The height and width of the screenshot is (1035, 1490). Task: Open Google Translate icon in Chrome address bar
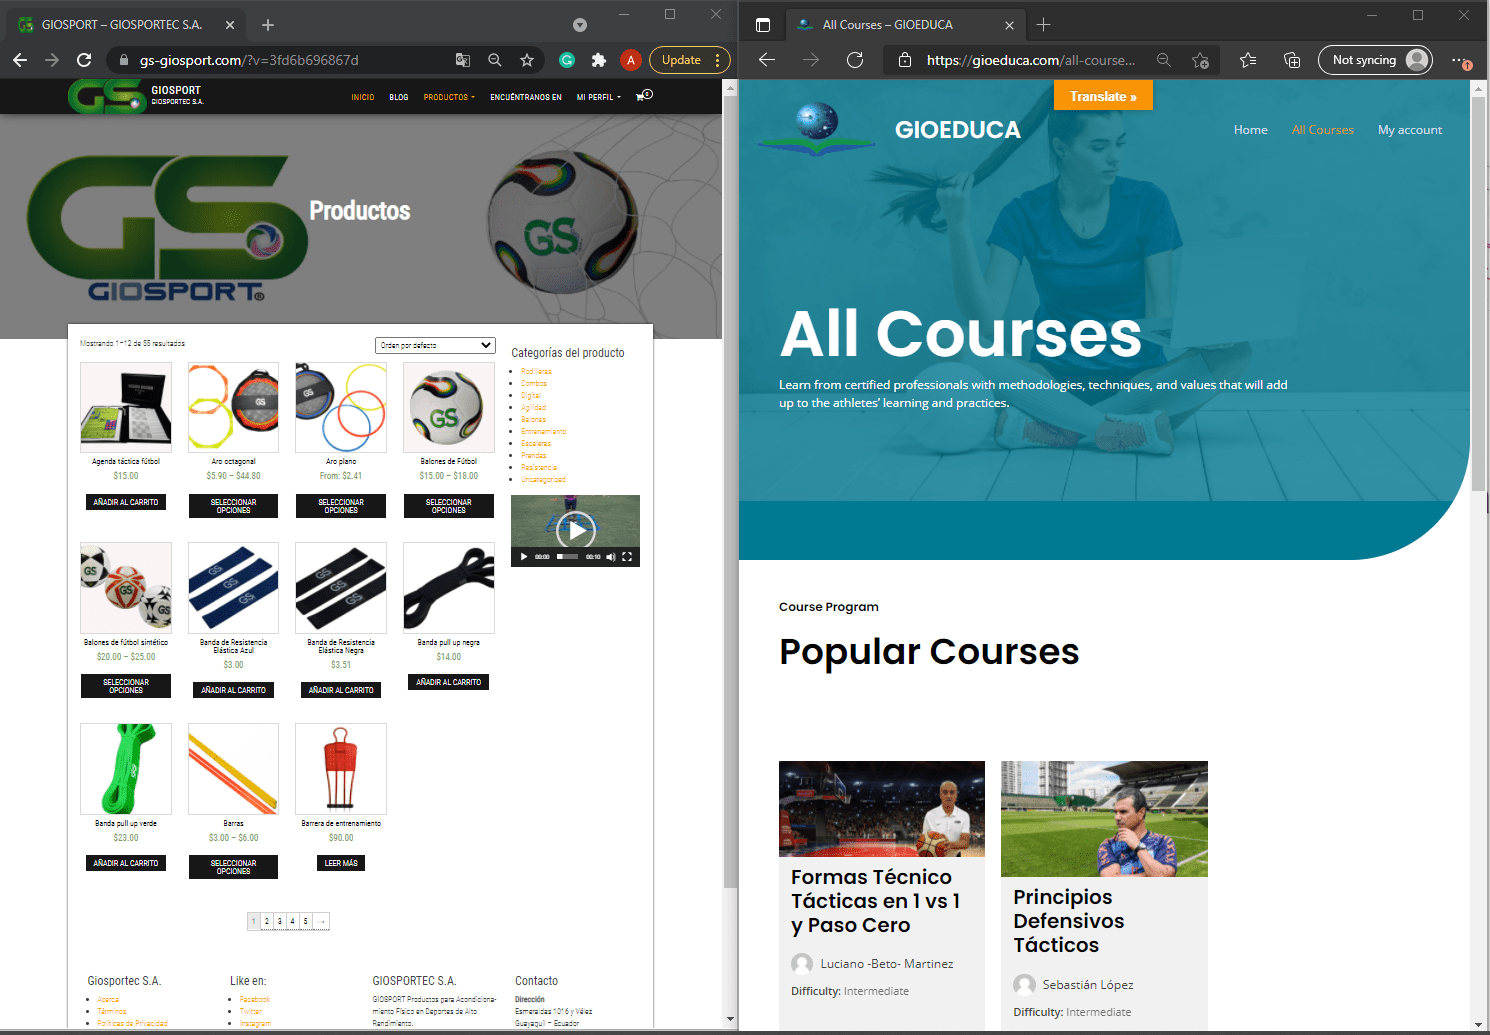point(463,60)
